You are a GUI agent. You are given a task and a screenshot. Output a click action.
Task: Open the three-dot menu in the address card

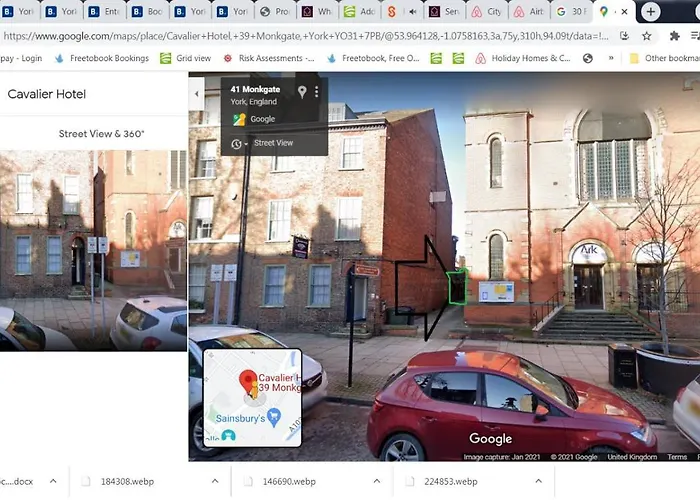tap(317, 92)
